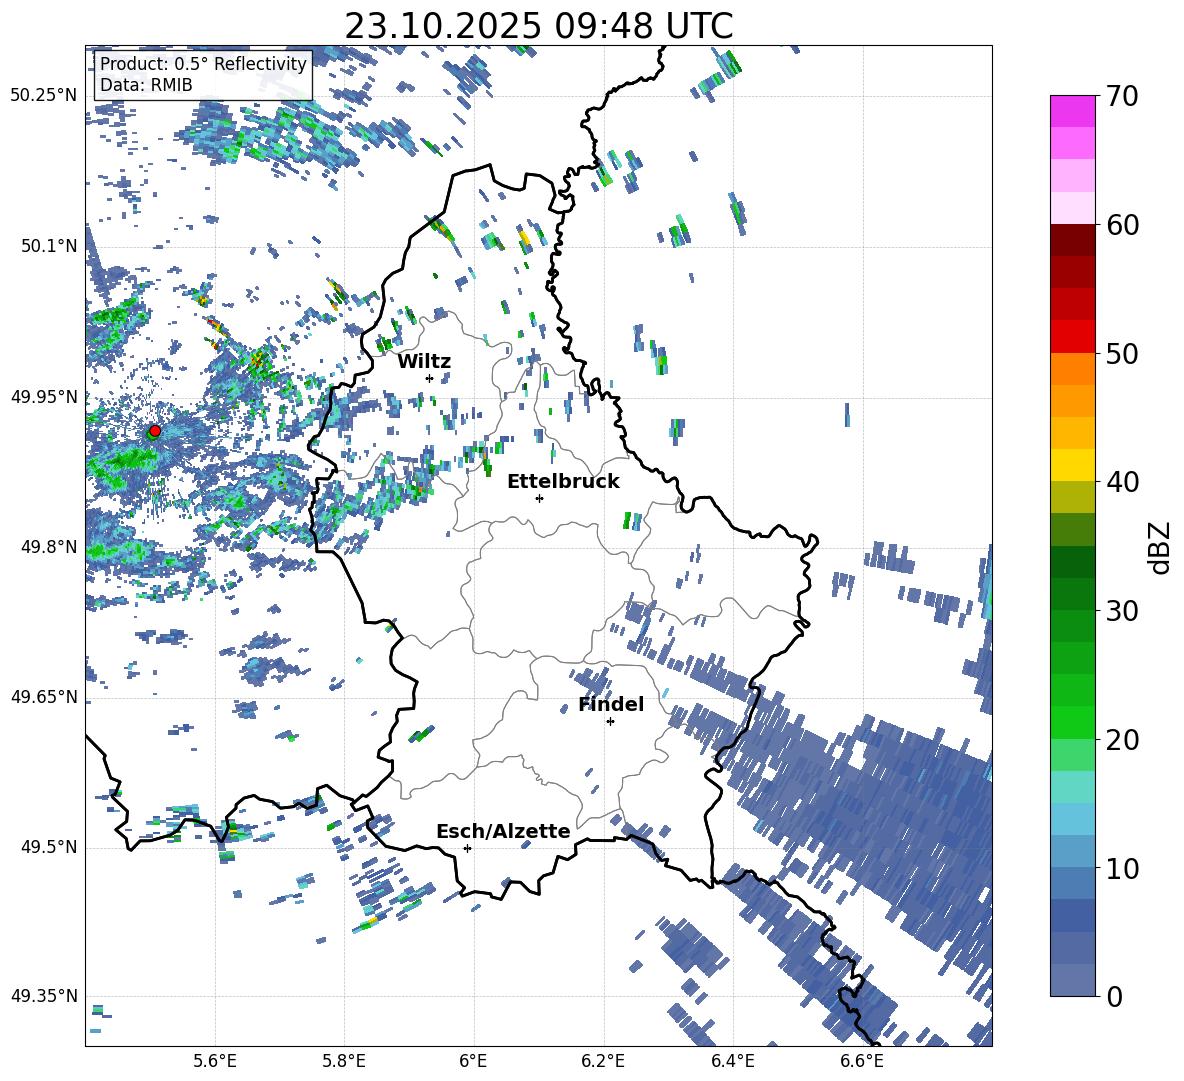Click the 6.4°E longitude label
Screen dimensions: 1184x1081
pos(732,1061)
